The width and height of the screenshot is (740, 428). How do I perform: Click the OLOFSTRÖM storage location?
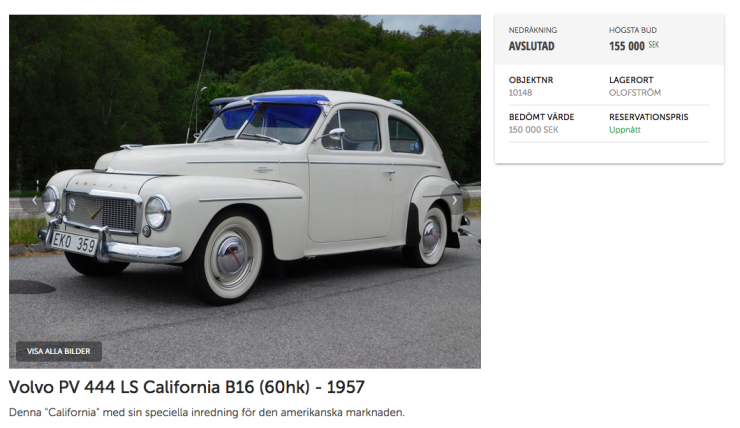pyautogui.click(x=635, y=93)
